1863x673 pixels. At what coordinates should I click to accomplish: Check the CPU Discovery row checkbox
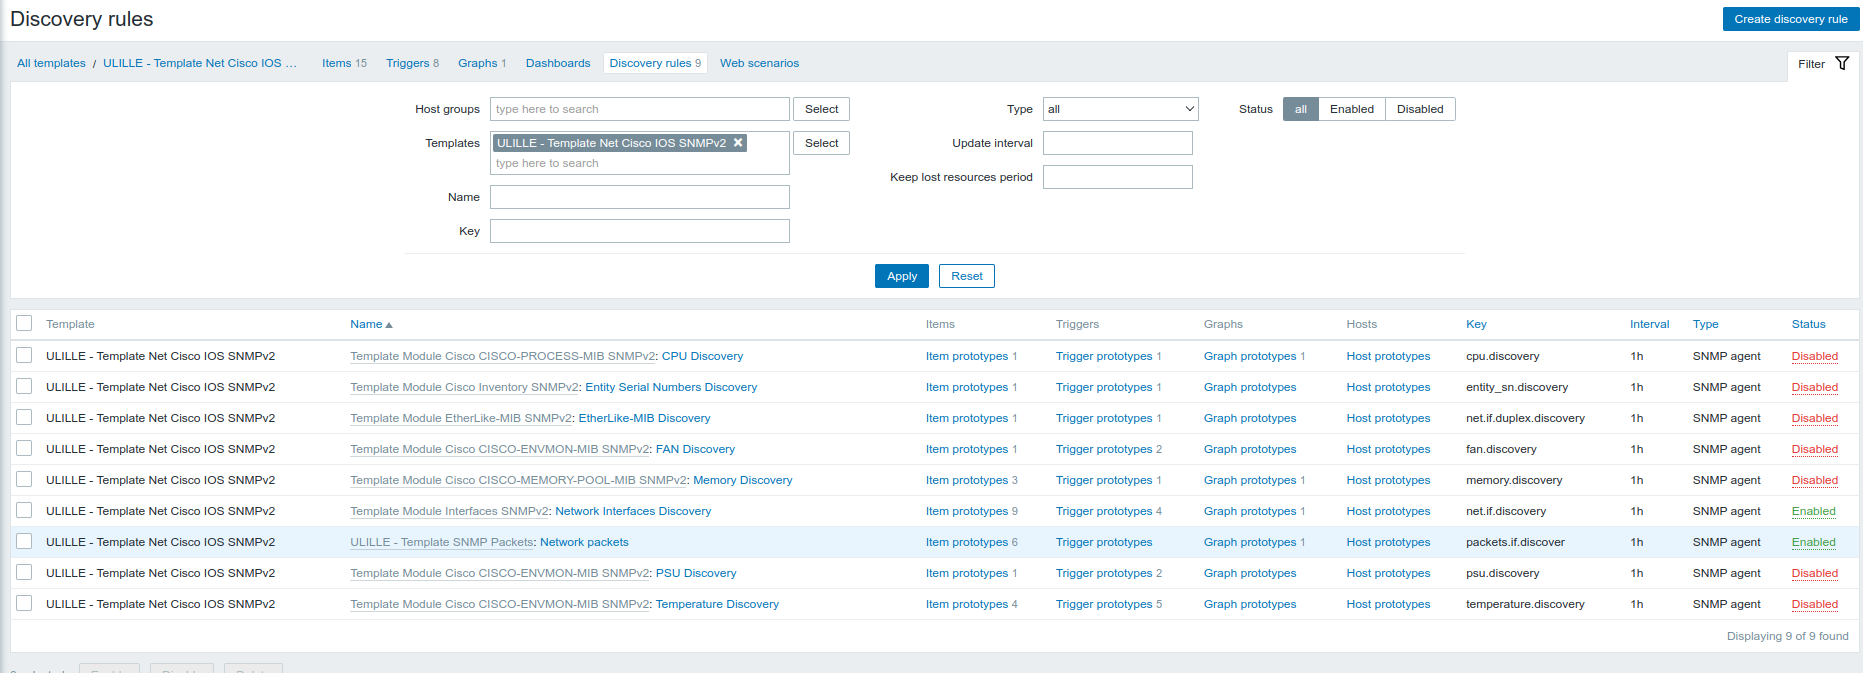25,355
